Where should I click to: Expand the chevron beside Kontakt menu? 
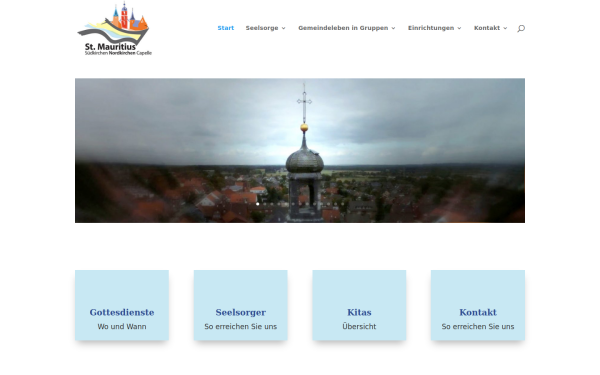(x=505, y=28)
